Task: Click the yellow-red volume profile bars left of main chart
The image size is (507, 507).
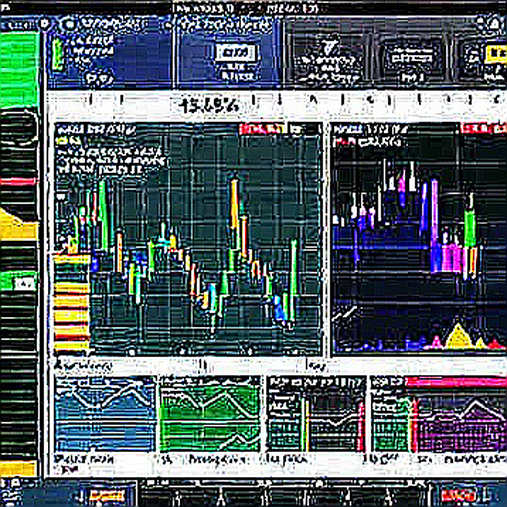Action: click(72, 302)
